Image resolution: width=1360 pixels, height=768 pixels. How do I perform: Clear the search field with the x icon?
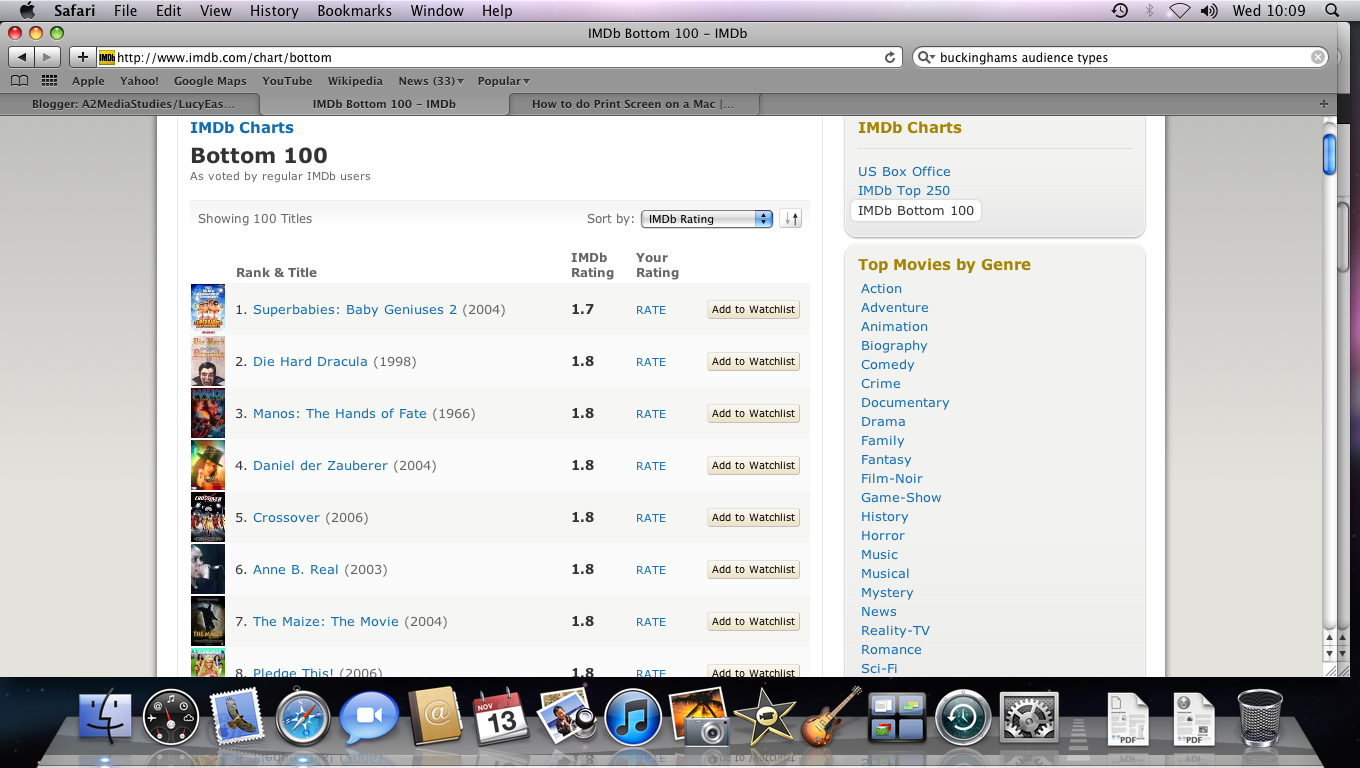tap(1318, 57)
